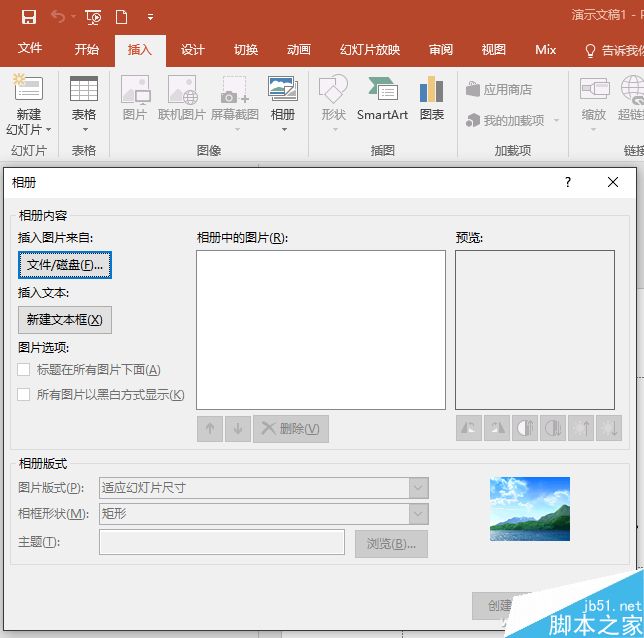Click the 删除(V) button

(291, 429)
